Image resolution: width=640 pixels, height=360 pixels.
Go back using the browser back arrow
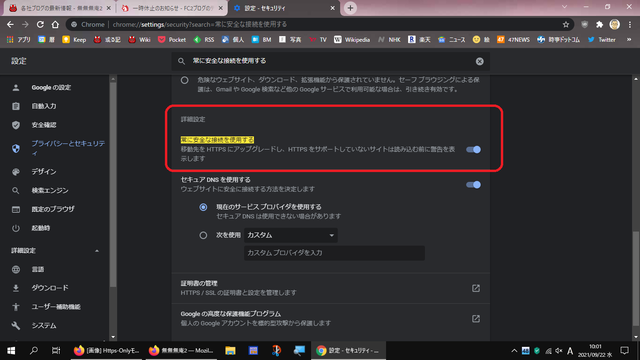point(10,24)
